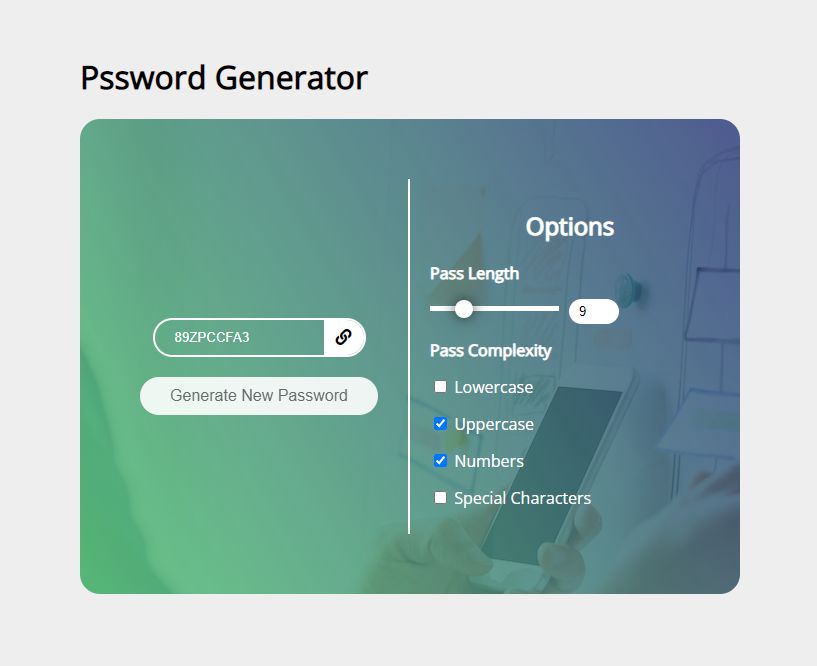The height and width of the screenshot is (666, 817).
Task: Click the Pass Length slider handle
Action: [x=464, y=309]
